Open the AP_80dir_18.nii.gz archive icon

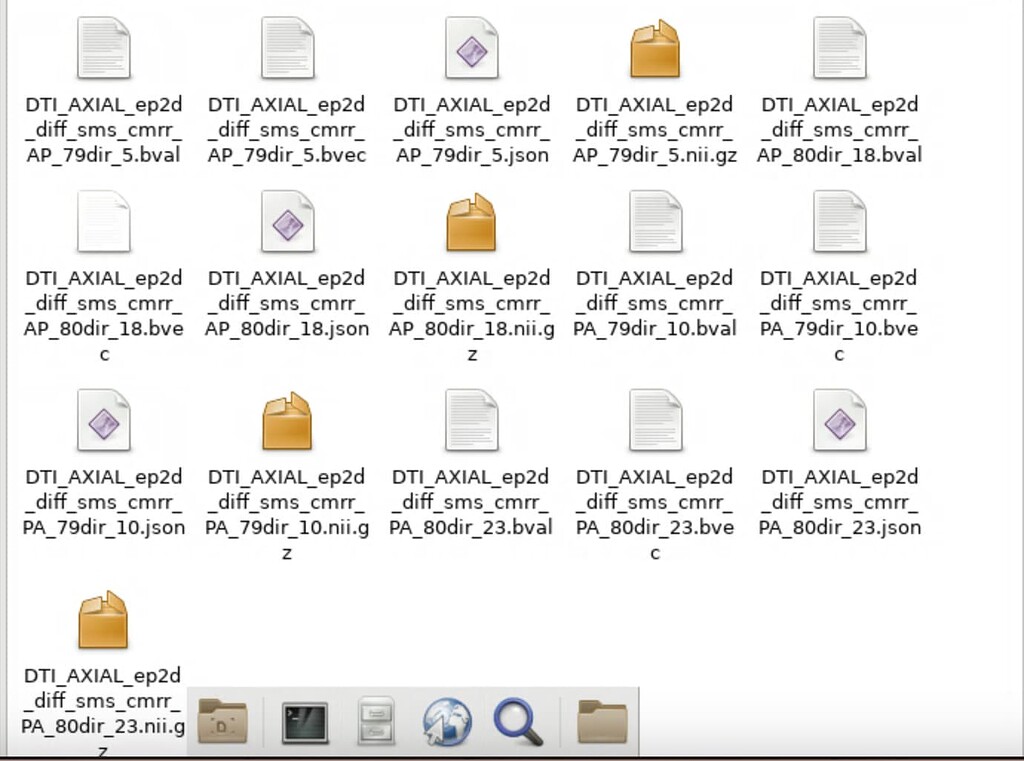pos(472,222)
